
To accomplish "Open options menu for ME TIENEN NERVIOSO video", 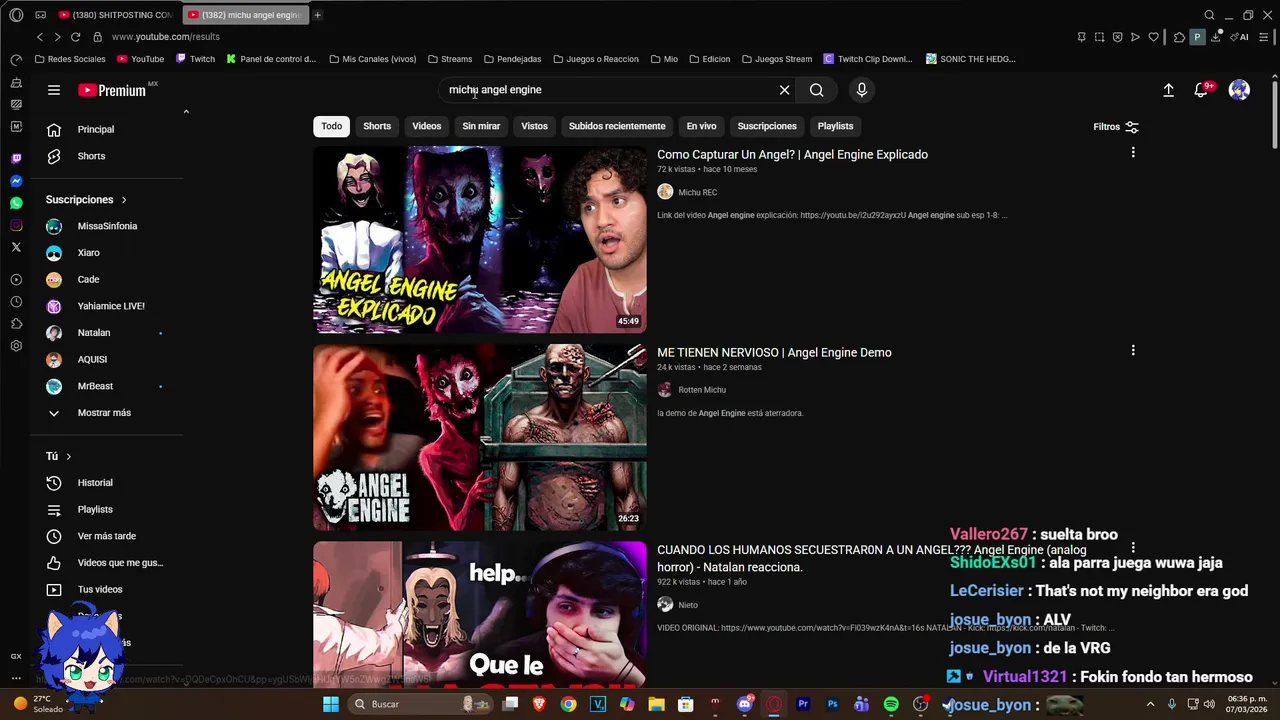I will 1133,351.
